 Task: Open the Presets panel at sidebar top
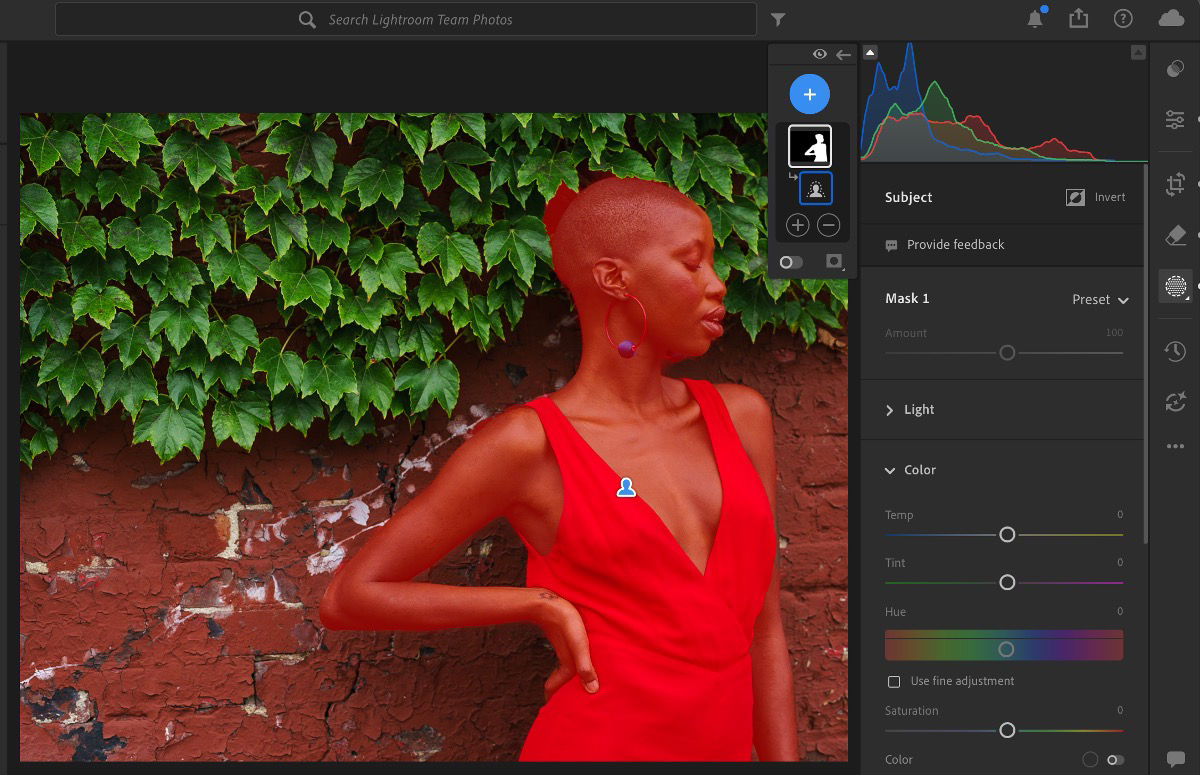click(1176, 68)
